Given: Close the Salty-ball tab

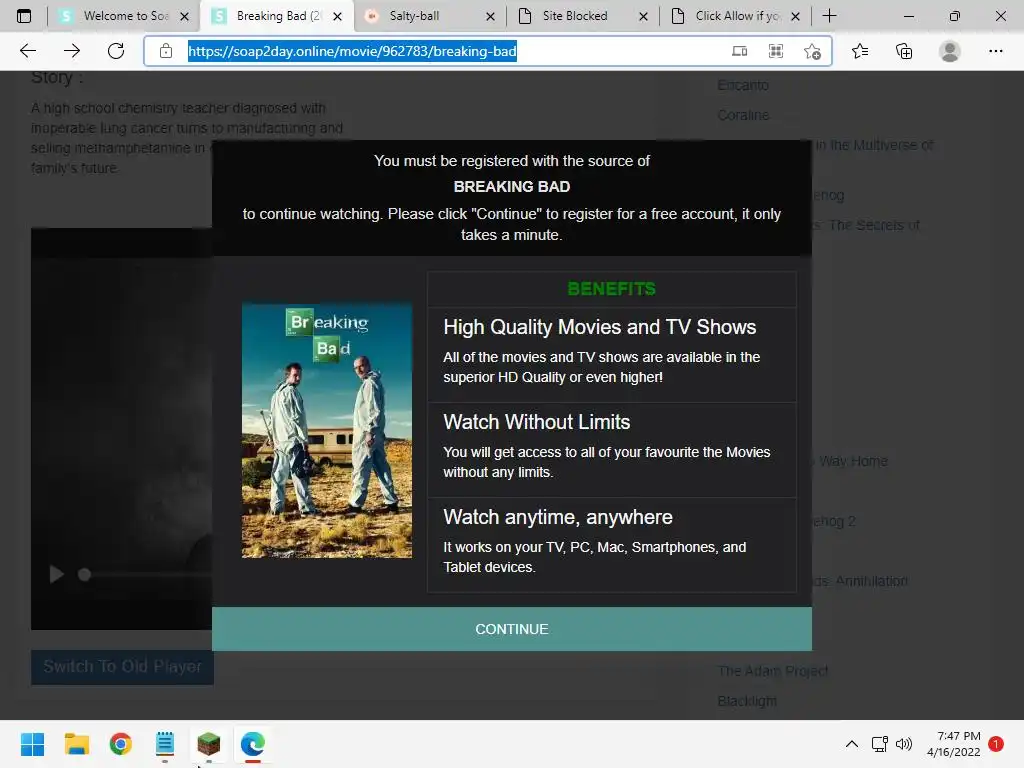Looking at the screenshot, I should (x=490, y=16).
